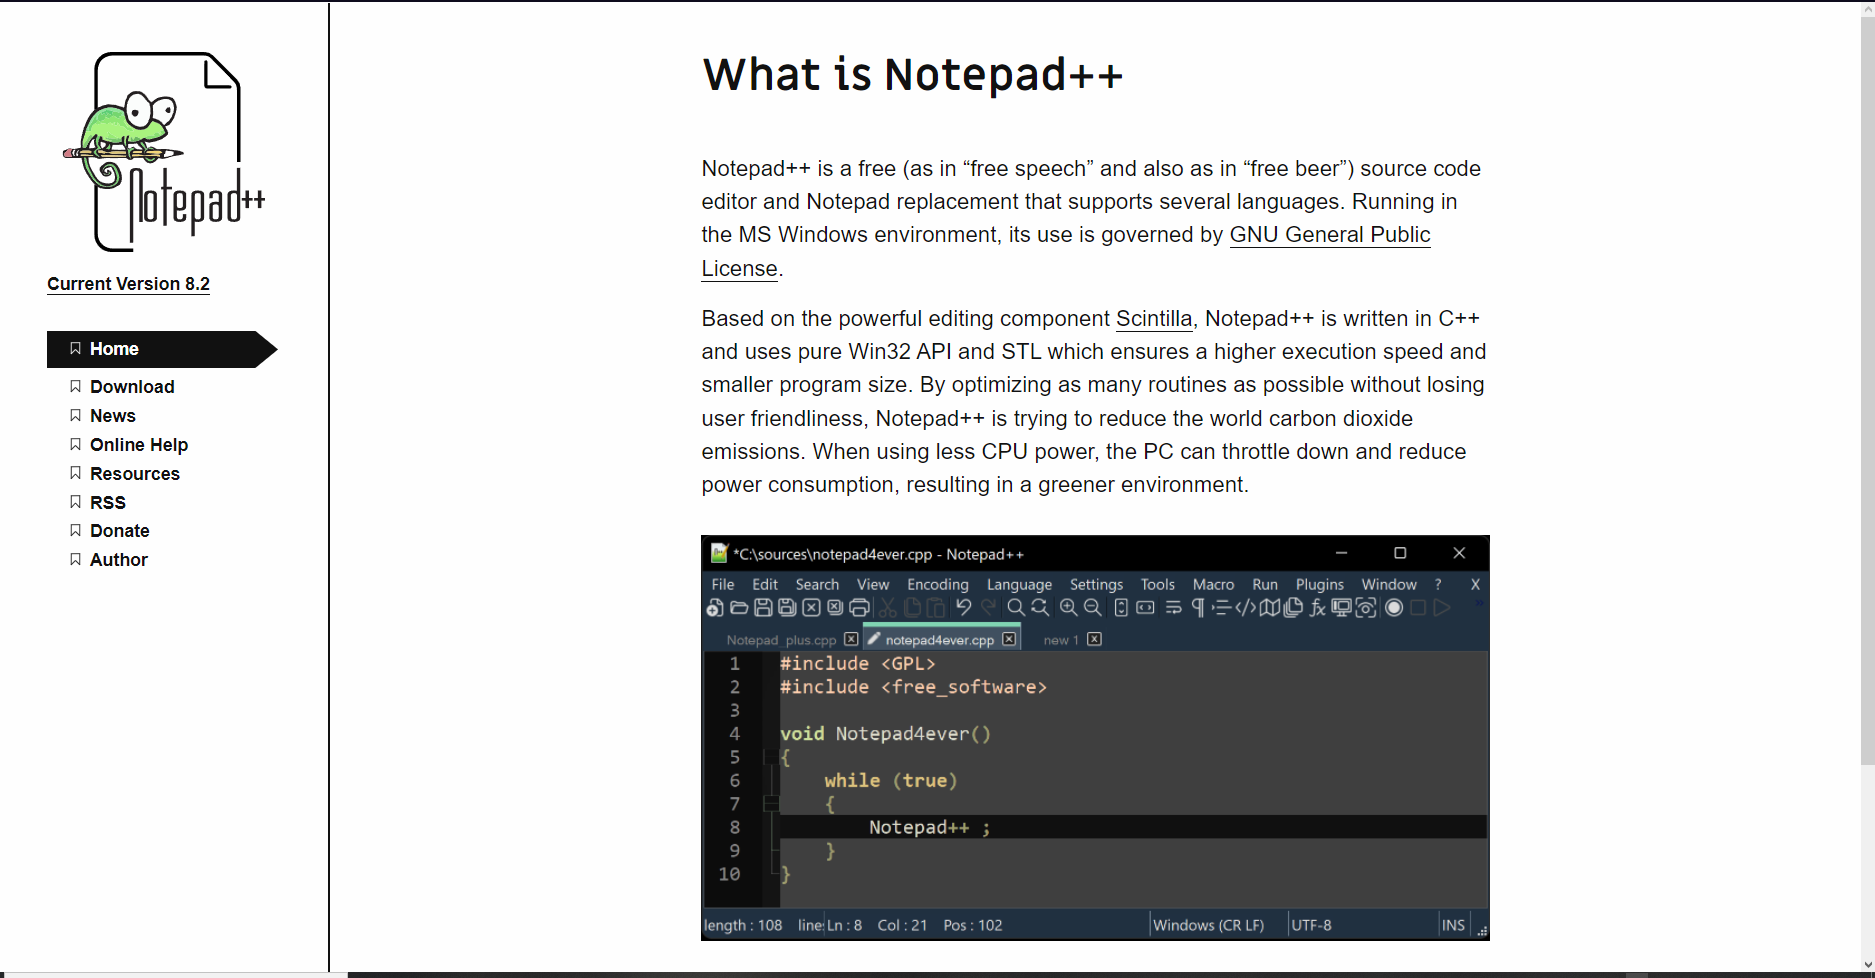
Task: Click the Close document toolbar icon
Action: [811, 608]
